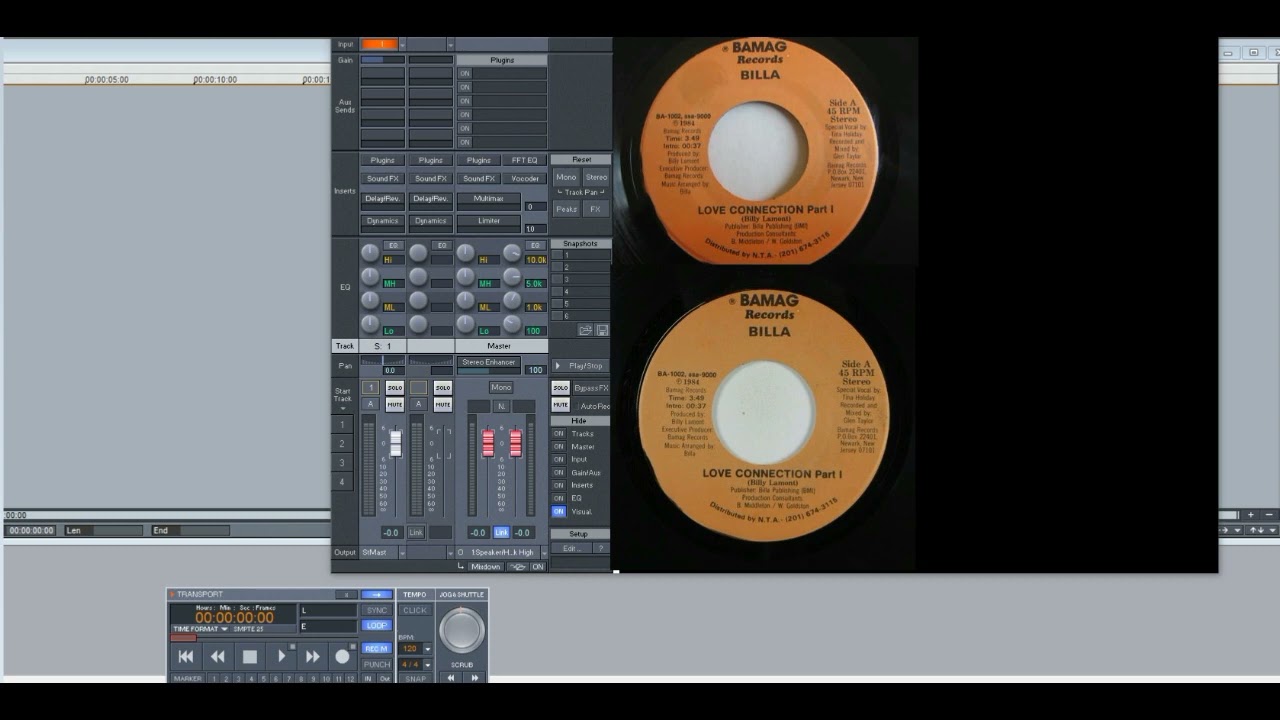Click the master 100 Hz frequency knob
Viewport: 1280px width, 720px height.
pos(512,324)
